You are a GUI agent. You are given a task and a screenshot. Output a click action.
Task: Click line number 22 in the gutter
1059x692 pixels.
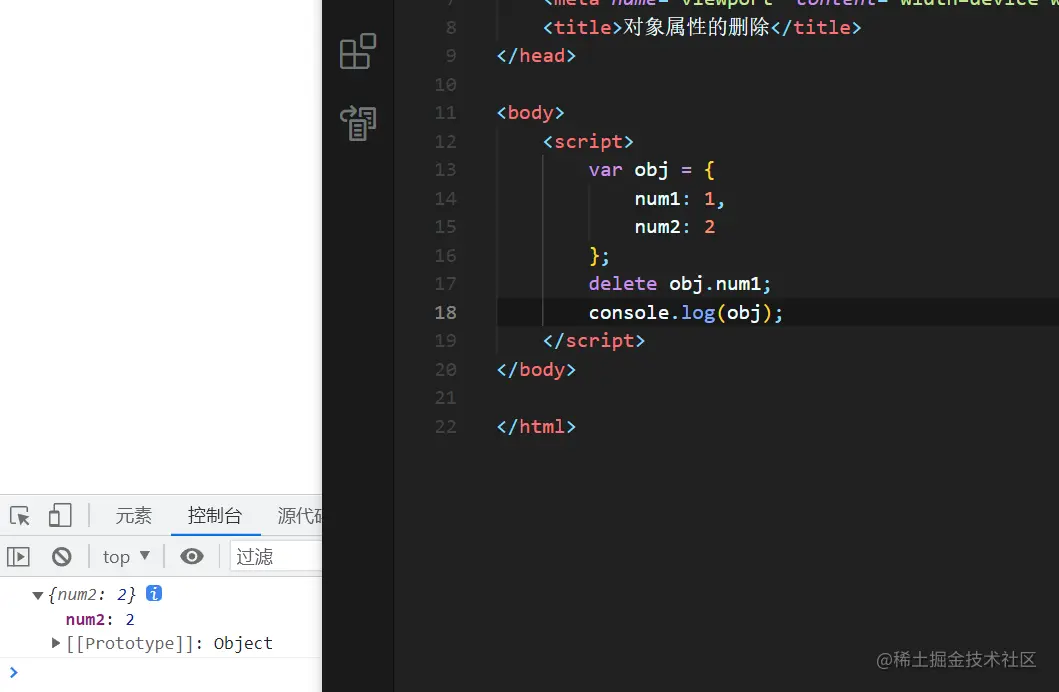[x=446, y=427]
